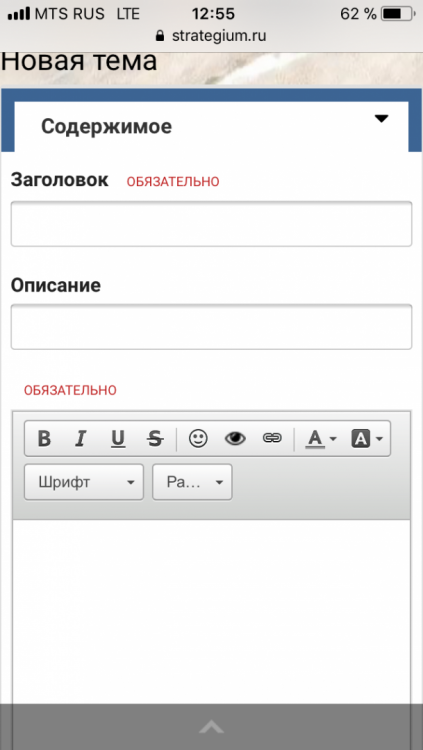Screen dimensions: 423x750
Task: Open text color picker
Action: [321, 438]
